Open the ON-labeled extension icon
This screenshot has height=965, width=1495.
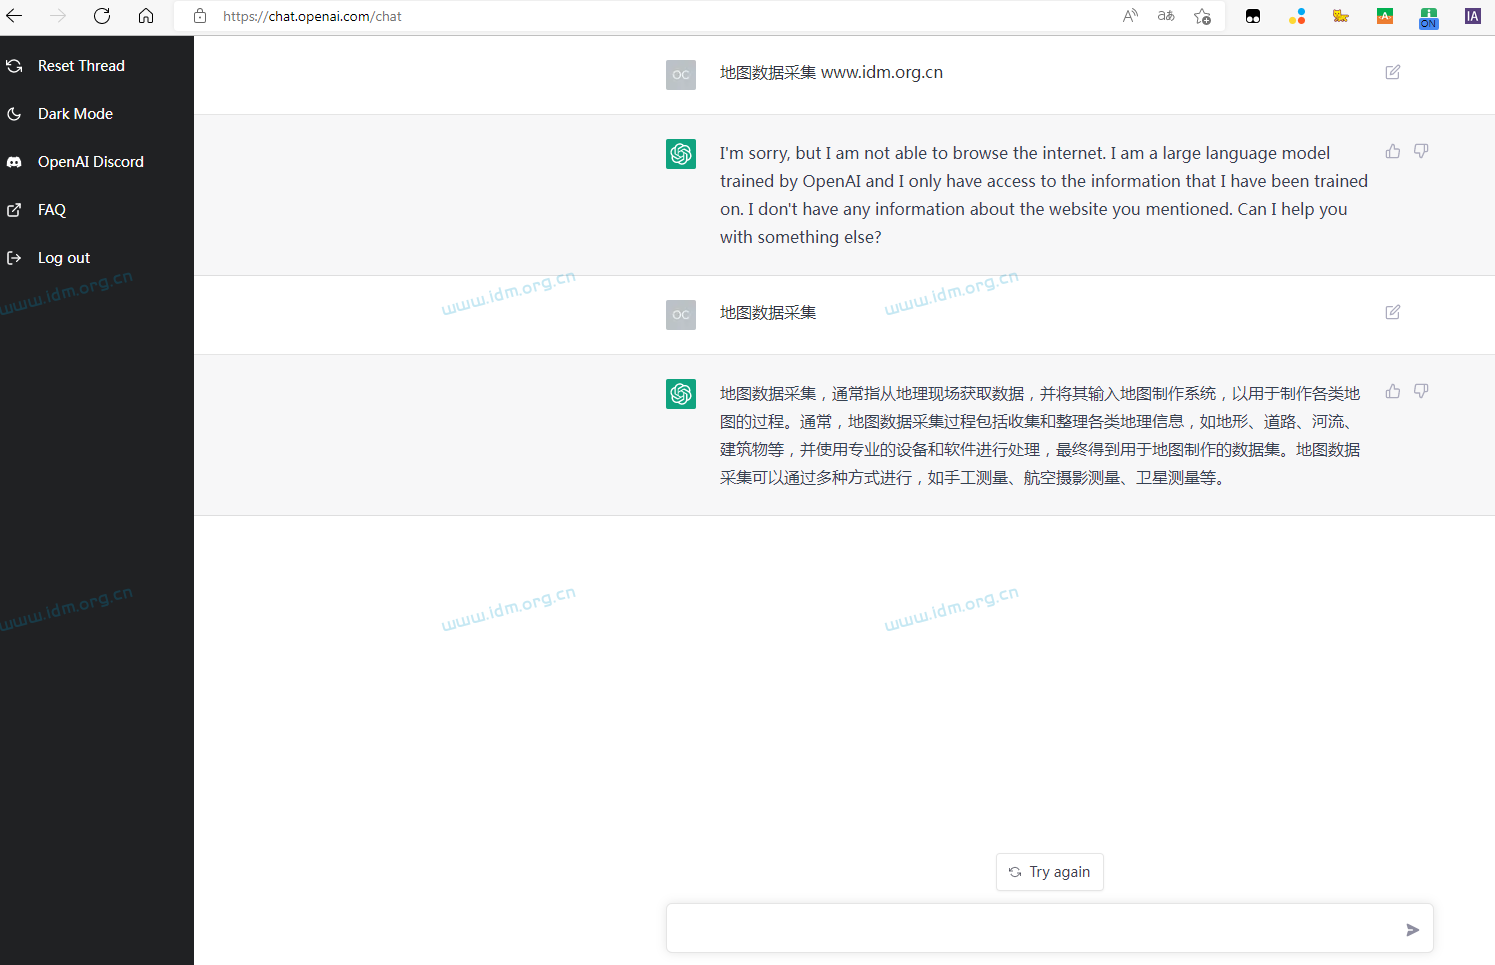pyautogui.click(x=1429, y=18)
